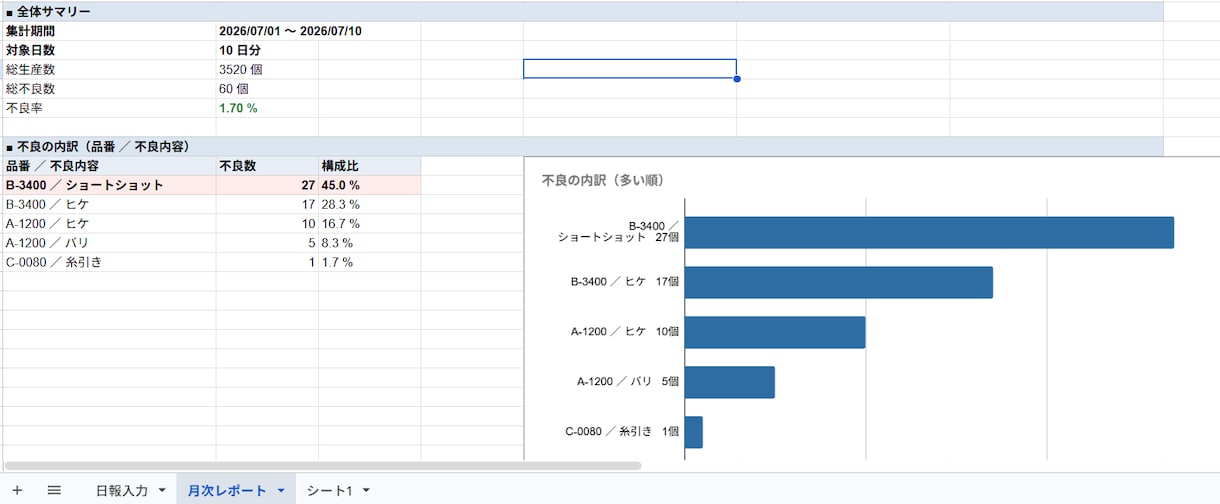This screenshot has height=504, width=1220.
Task: Switch to the 日報入力 sheet tab
Action: pyautogui.click(x=121, y=490)
